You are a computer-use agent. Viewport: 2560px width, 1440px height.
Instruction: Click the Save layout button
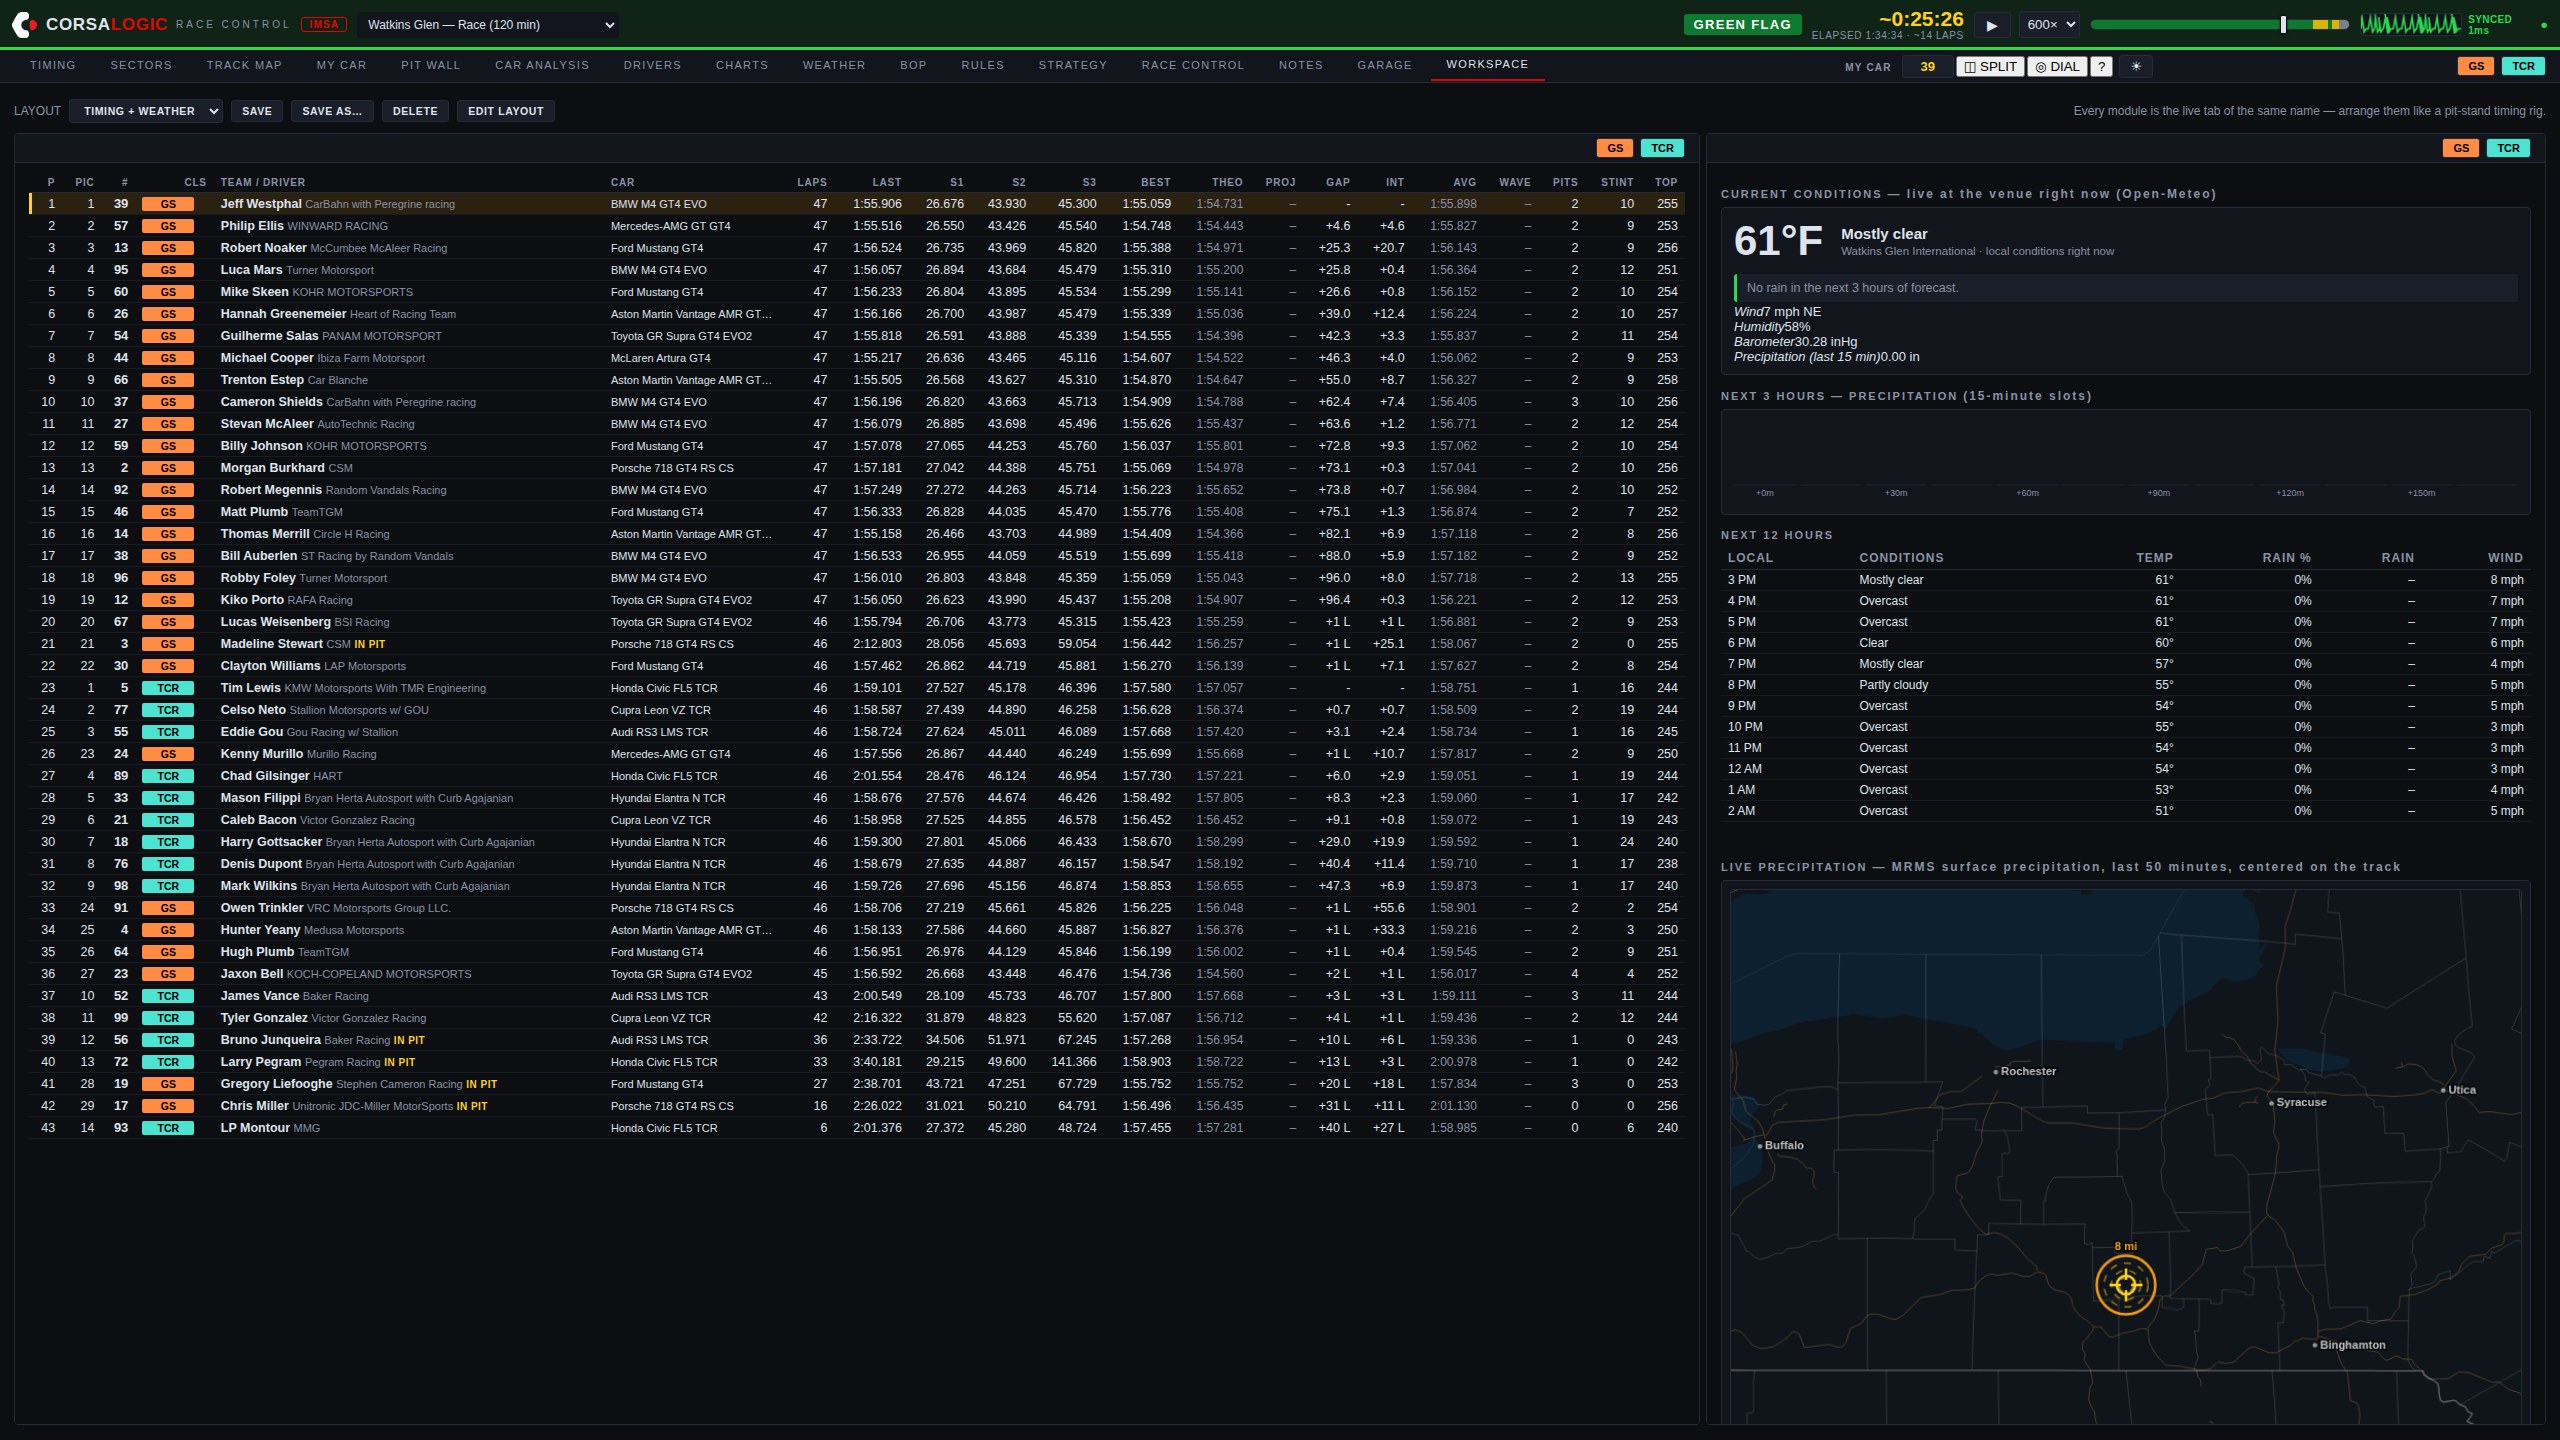tap(257, 111)
